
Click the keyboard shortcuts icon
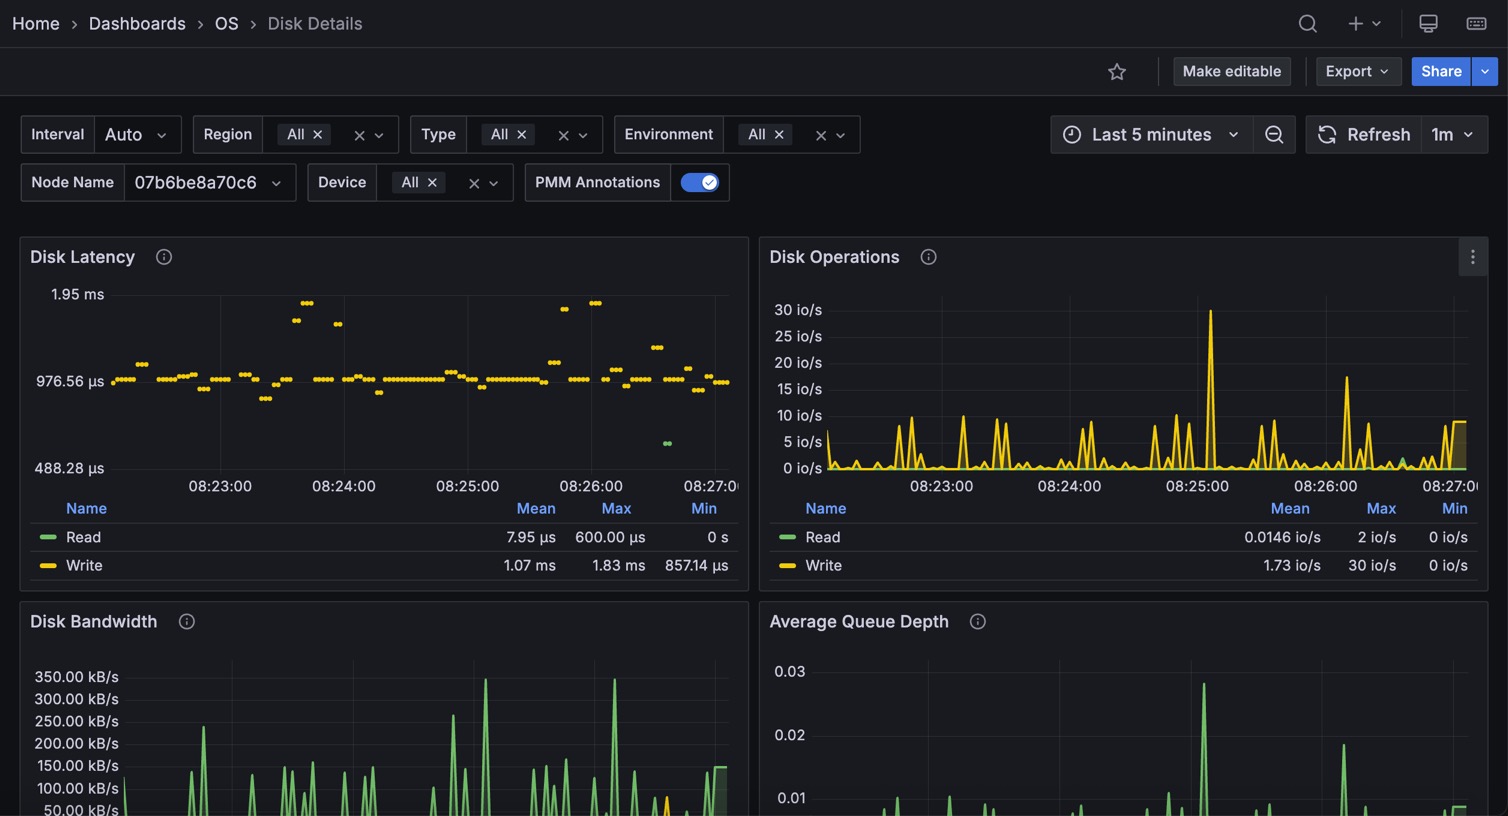[x=1476, y=24]
